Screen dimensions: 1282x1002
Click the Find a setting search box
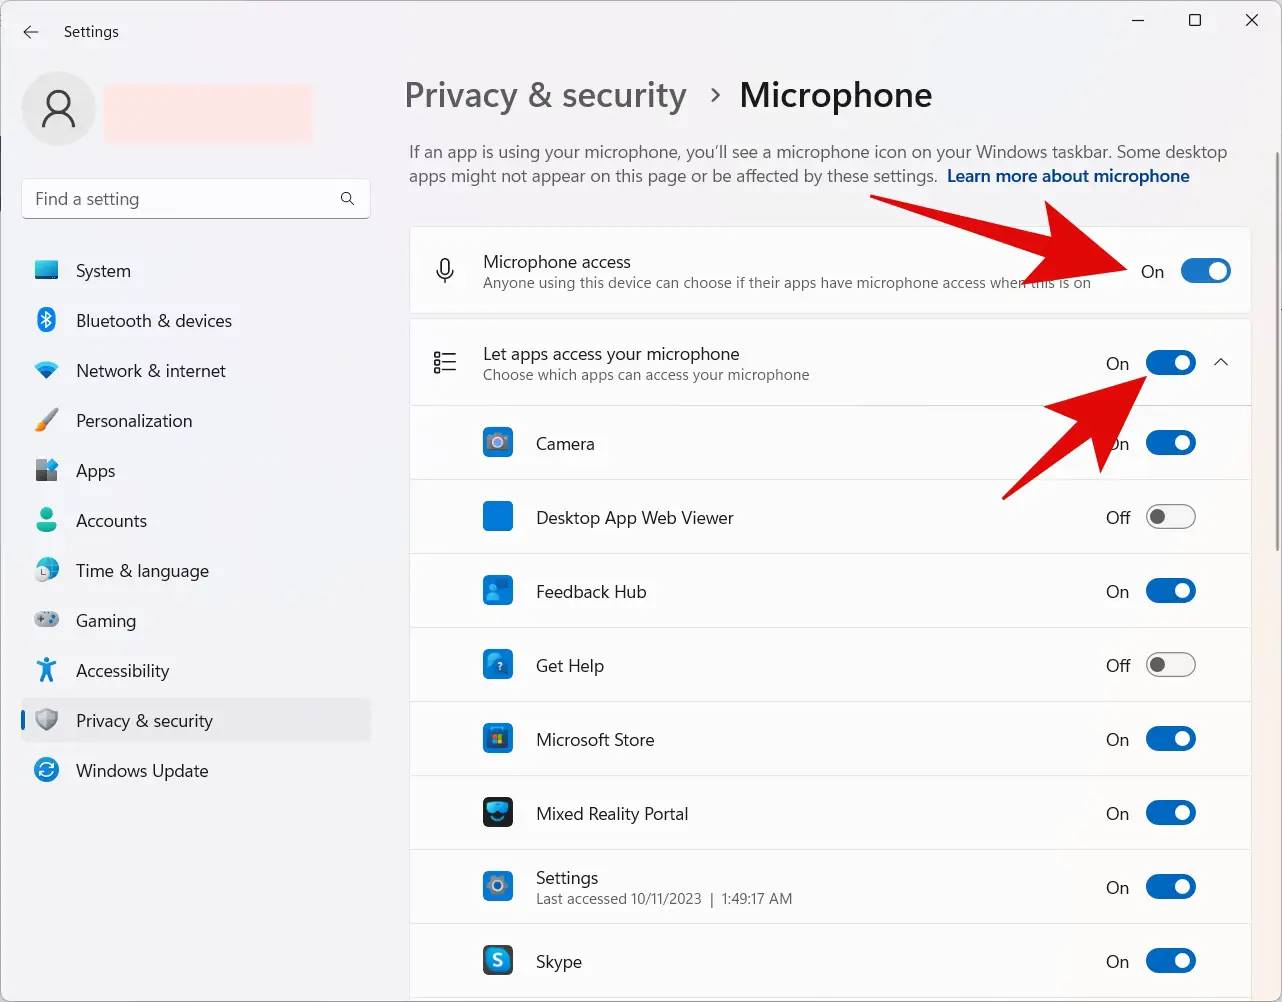tap(196, 199)
